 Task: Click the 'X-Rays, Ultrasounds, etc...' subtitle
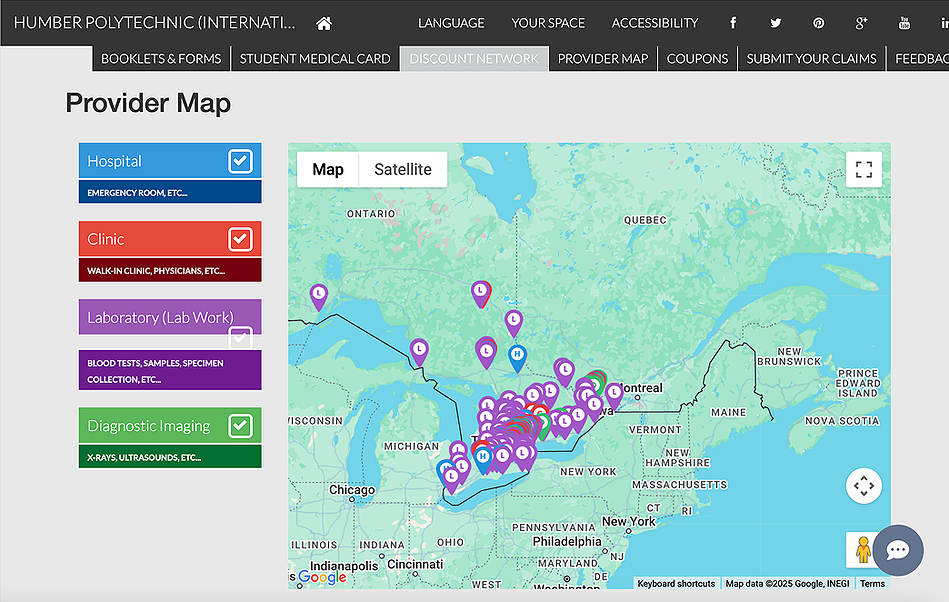click(x=144, y=457)
